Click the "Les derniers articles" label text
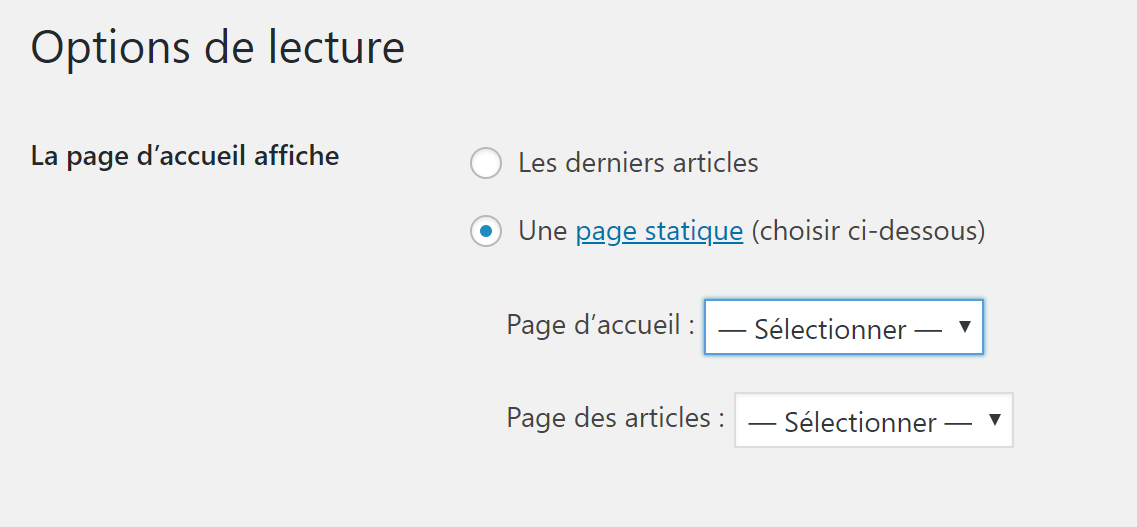Viewport: 1137px width, 527px height. coord(638,163)
